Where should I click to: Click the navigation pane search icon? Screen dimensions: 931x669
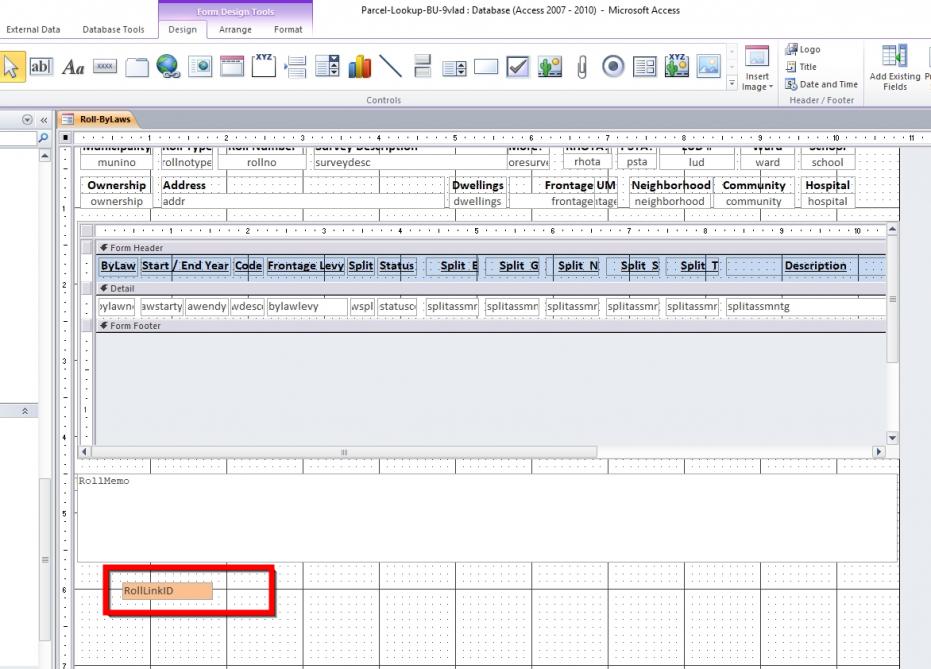pos(43,138)
